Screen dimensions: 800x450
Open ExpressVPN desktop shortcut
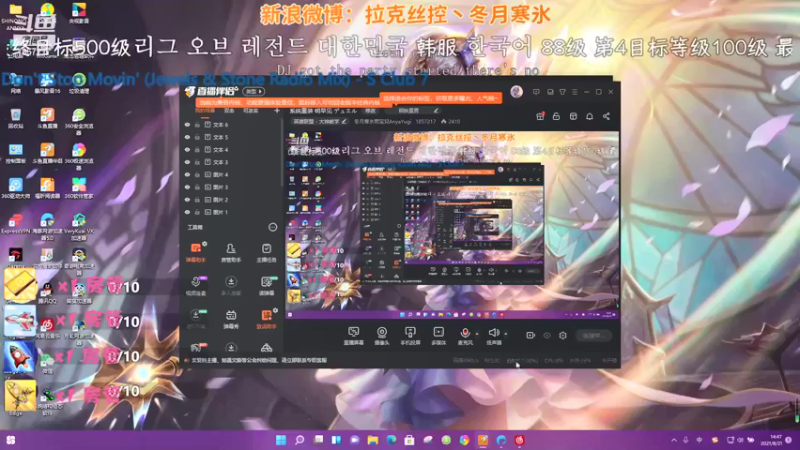coord(15,224)
